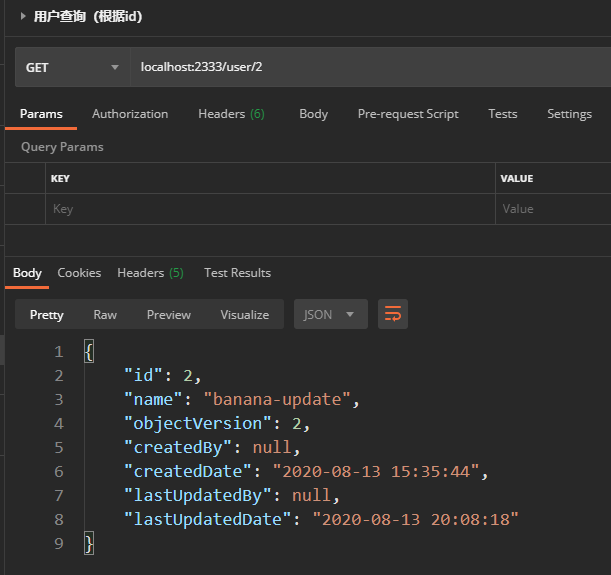View the response Headers (5) tab
The image size is (611, 575).
(x=150, y=272)
